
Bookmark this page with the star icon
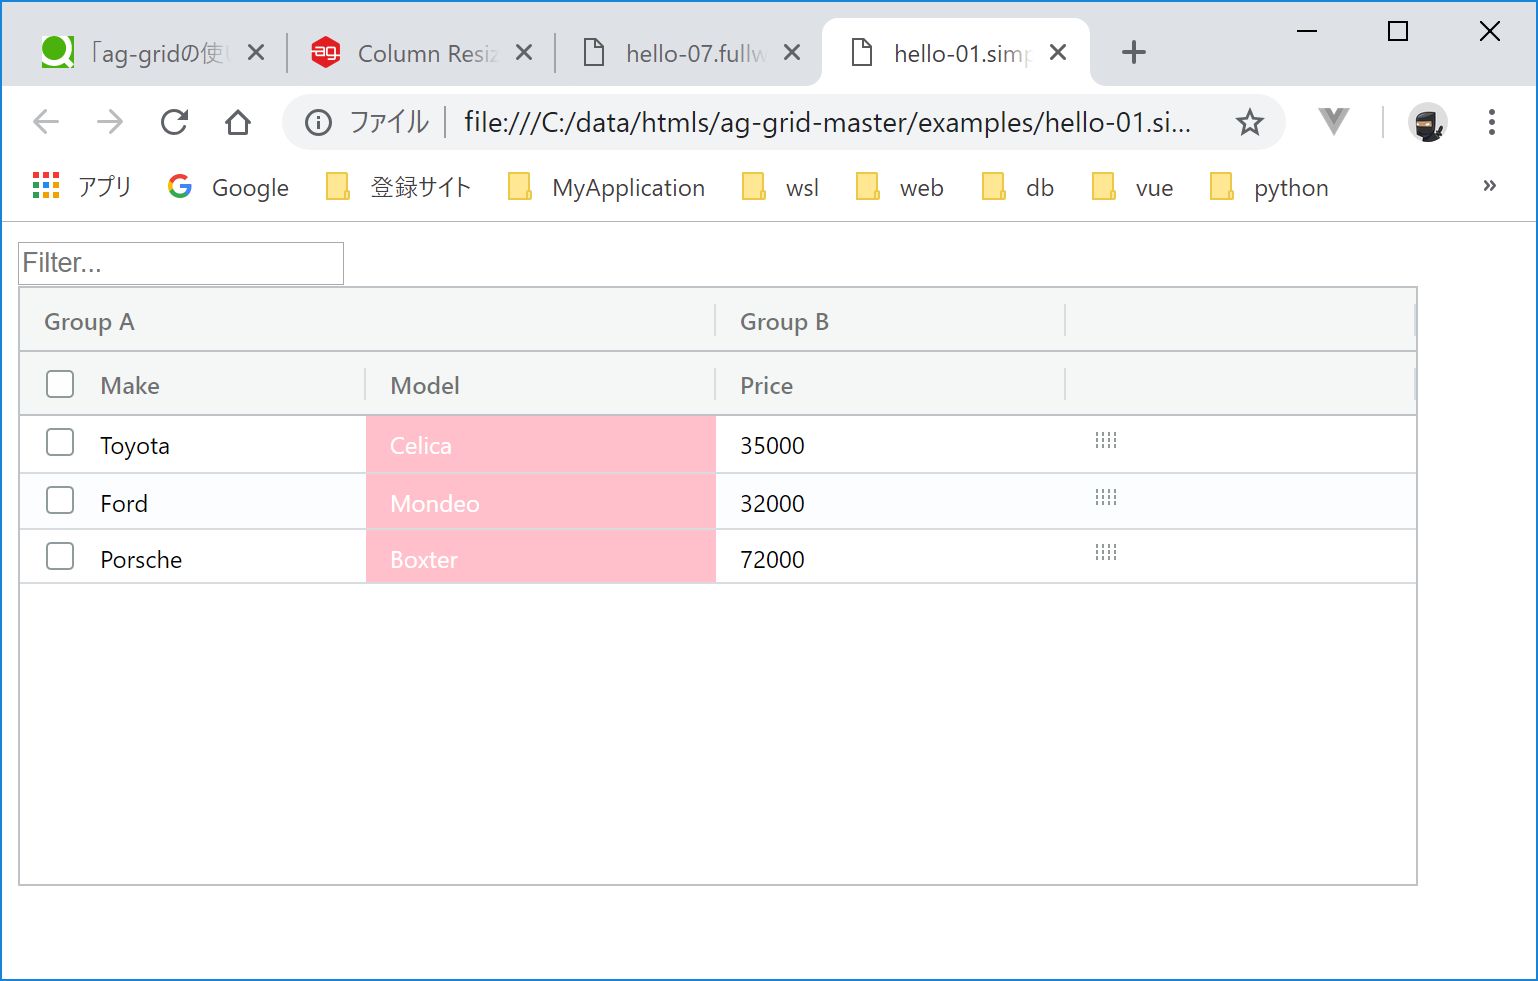coord(1249,122)
